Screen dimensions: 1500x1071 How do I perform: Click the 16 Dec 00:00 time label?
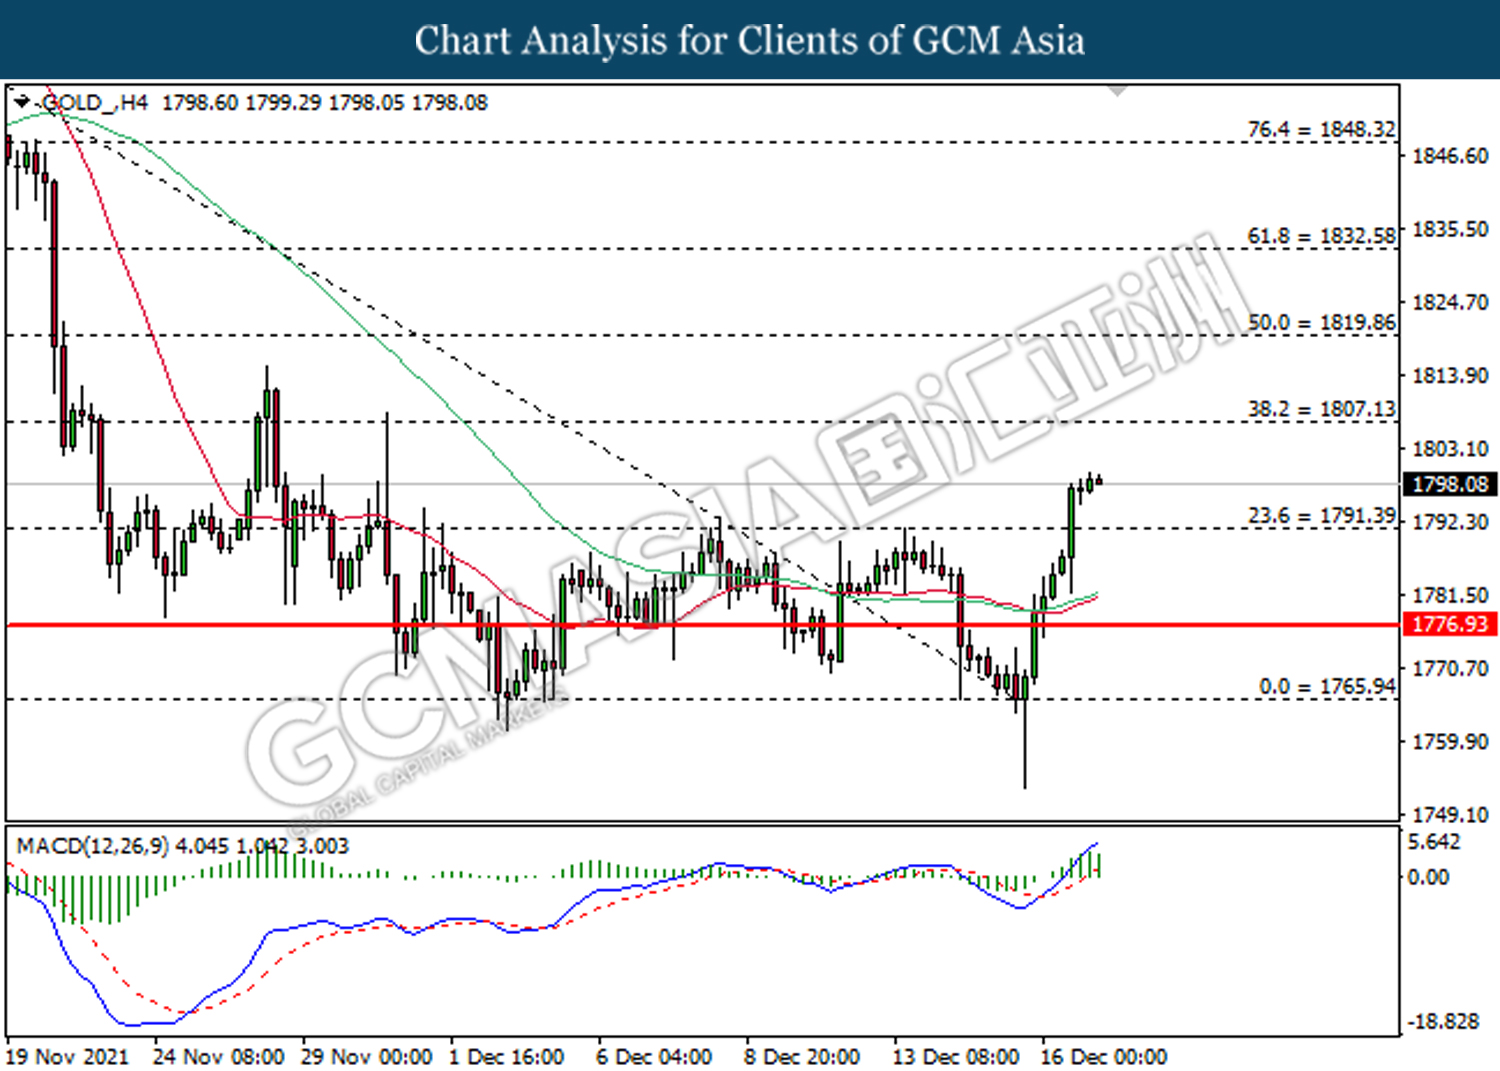tap(1103, 1056)
